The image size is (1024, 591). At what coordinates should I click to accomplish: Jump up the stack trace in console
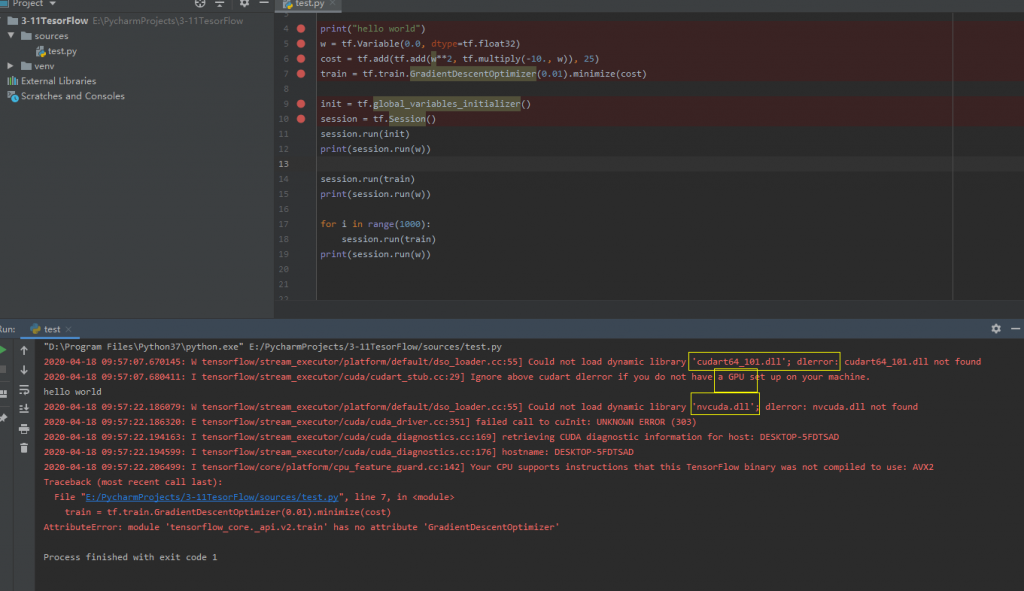[24, 350]
